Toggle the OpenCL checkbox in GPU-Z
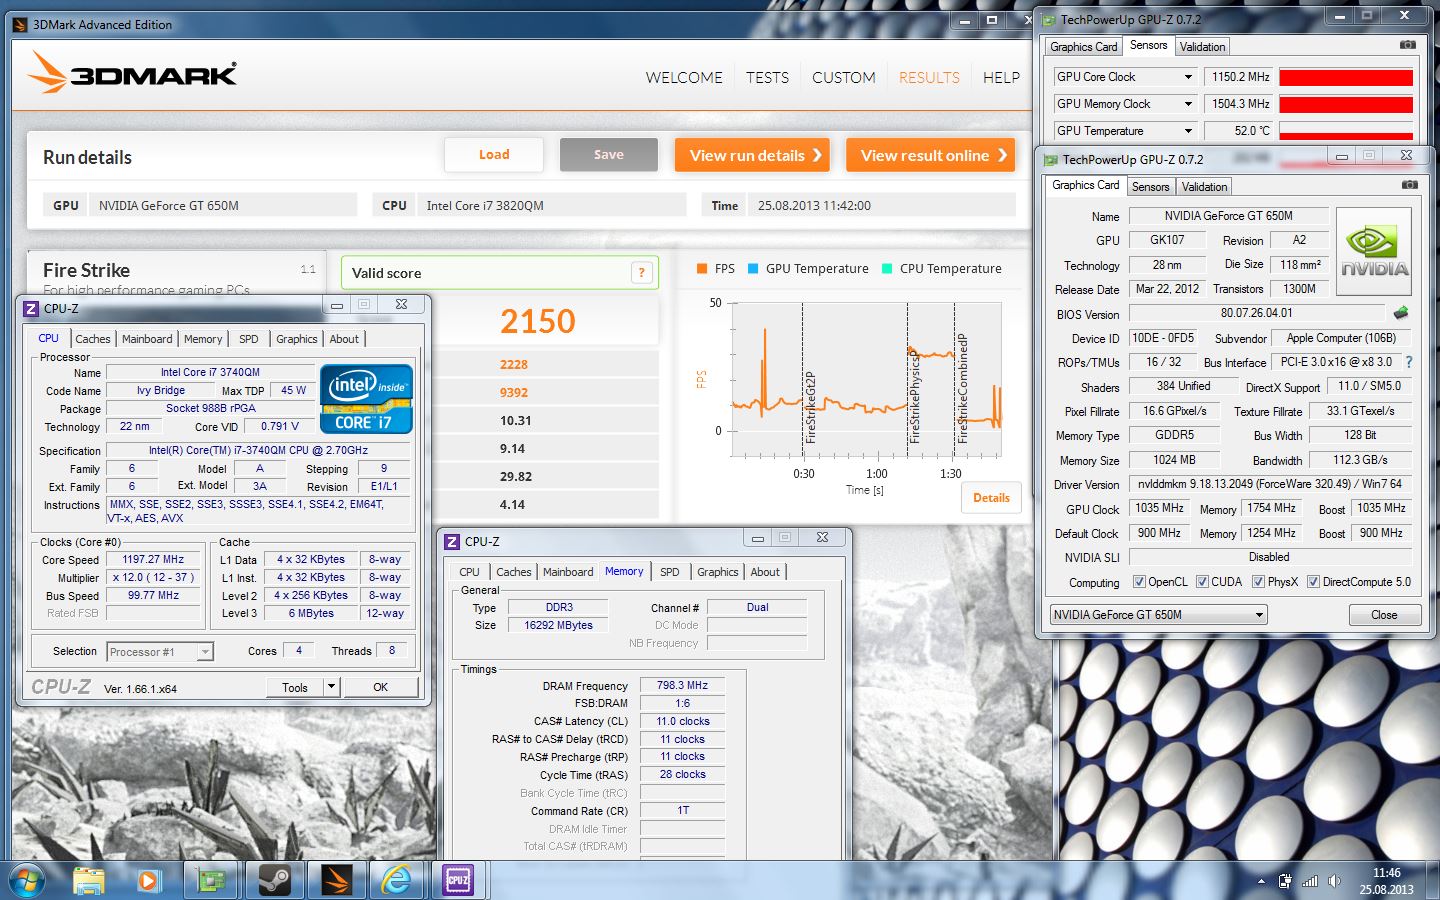This screenshot has height=900, width=1440. click(1139, 582)
